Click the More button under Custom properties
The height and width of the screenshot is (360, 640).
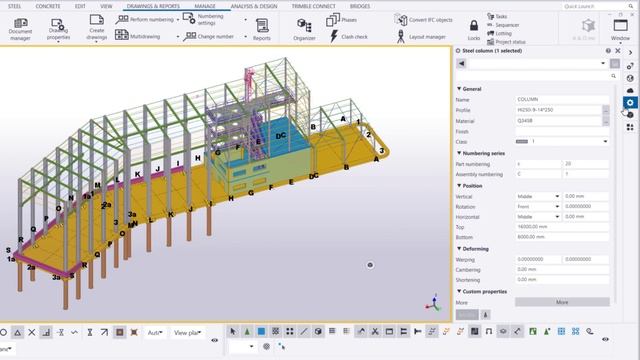pos(562,302)
